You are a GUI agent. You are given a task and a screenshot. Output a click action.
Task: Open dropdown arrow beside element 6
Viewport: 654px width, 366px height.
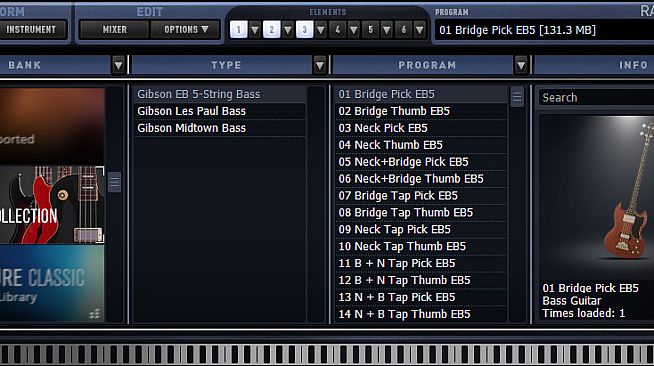tap(420, 30)
